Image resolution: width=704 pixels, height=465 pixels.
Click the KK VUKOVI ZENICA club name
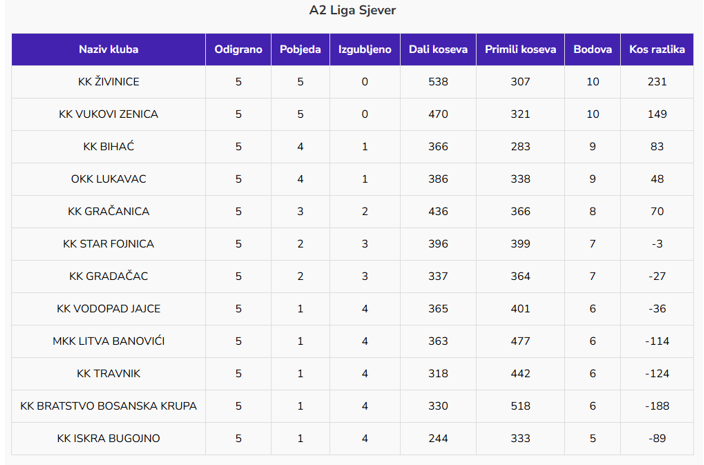click(x=108, y=114)
